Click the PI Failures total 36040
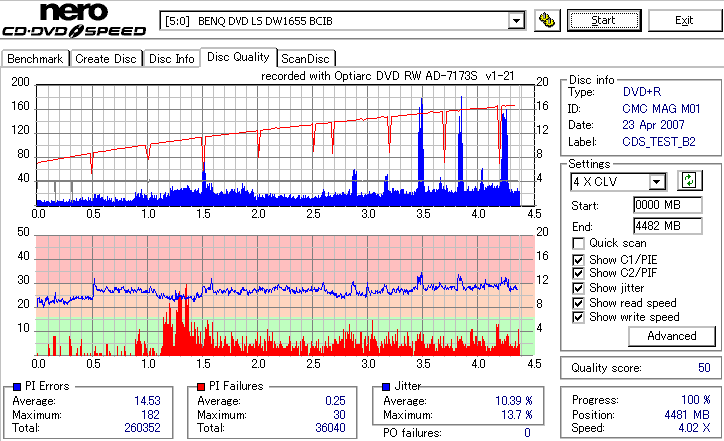Screen dimensions: 724x441 coord(330,428)
